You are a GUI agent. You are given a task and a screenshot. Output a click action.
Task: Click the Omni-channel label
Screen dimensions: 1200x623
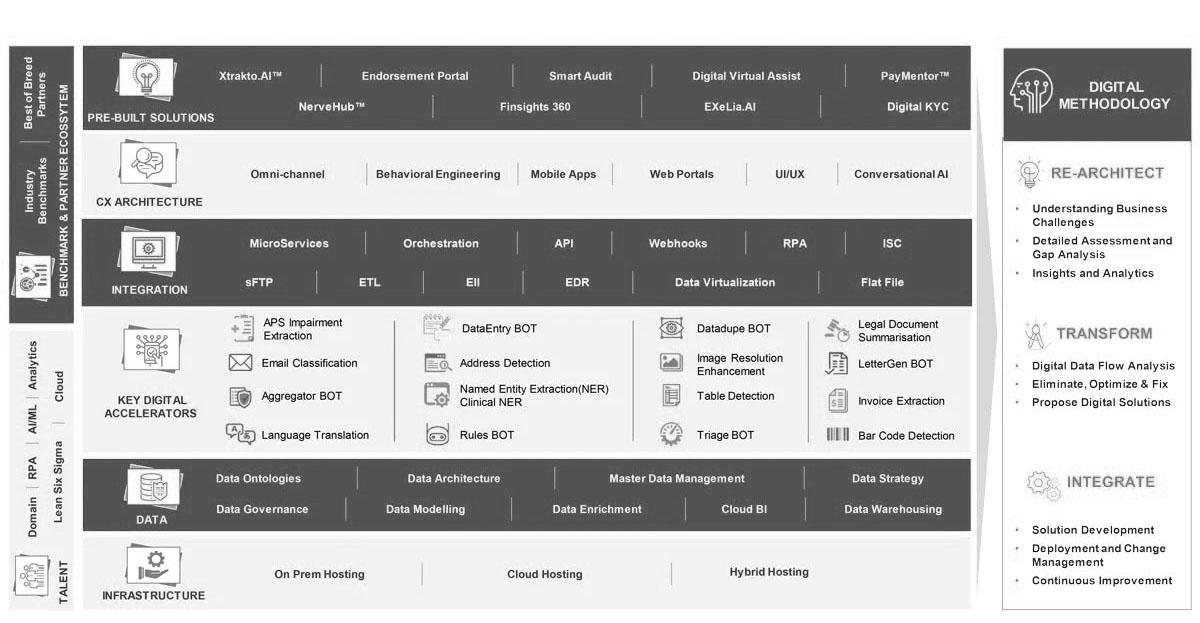pyautogui.click(x=287, y=174)
